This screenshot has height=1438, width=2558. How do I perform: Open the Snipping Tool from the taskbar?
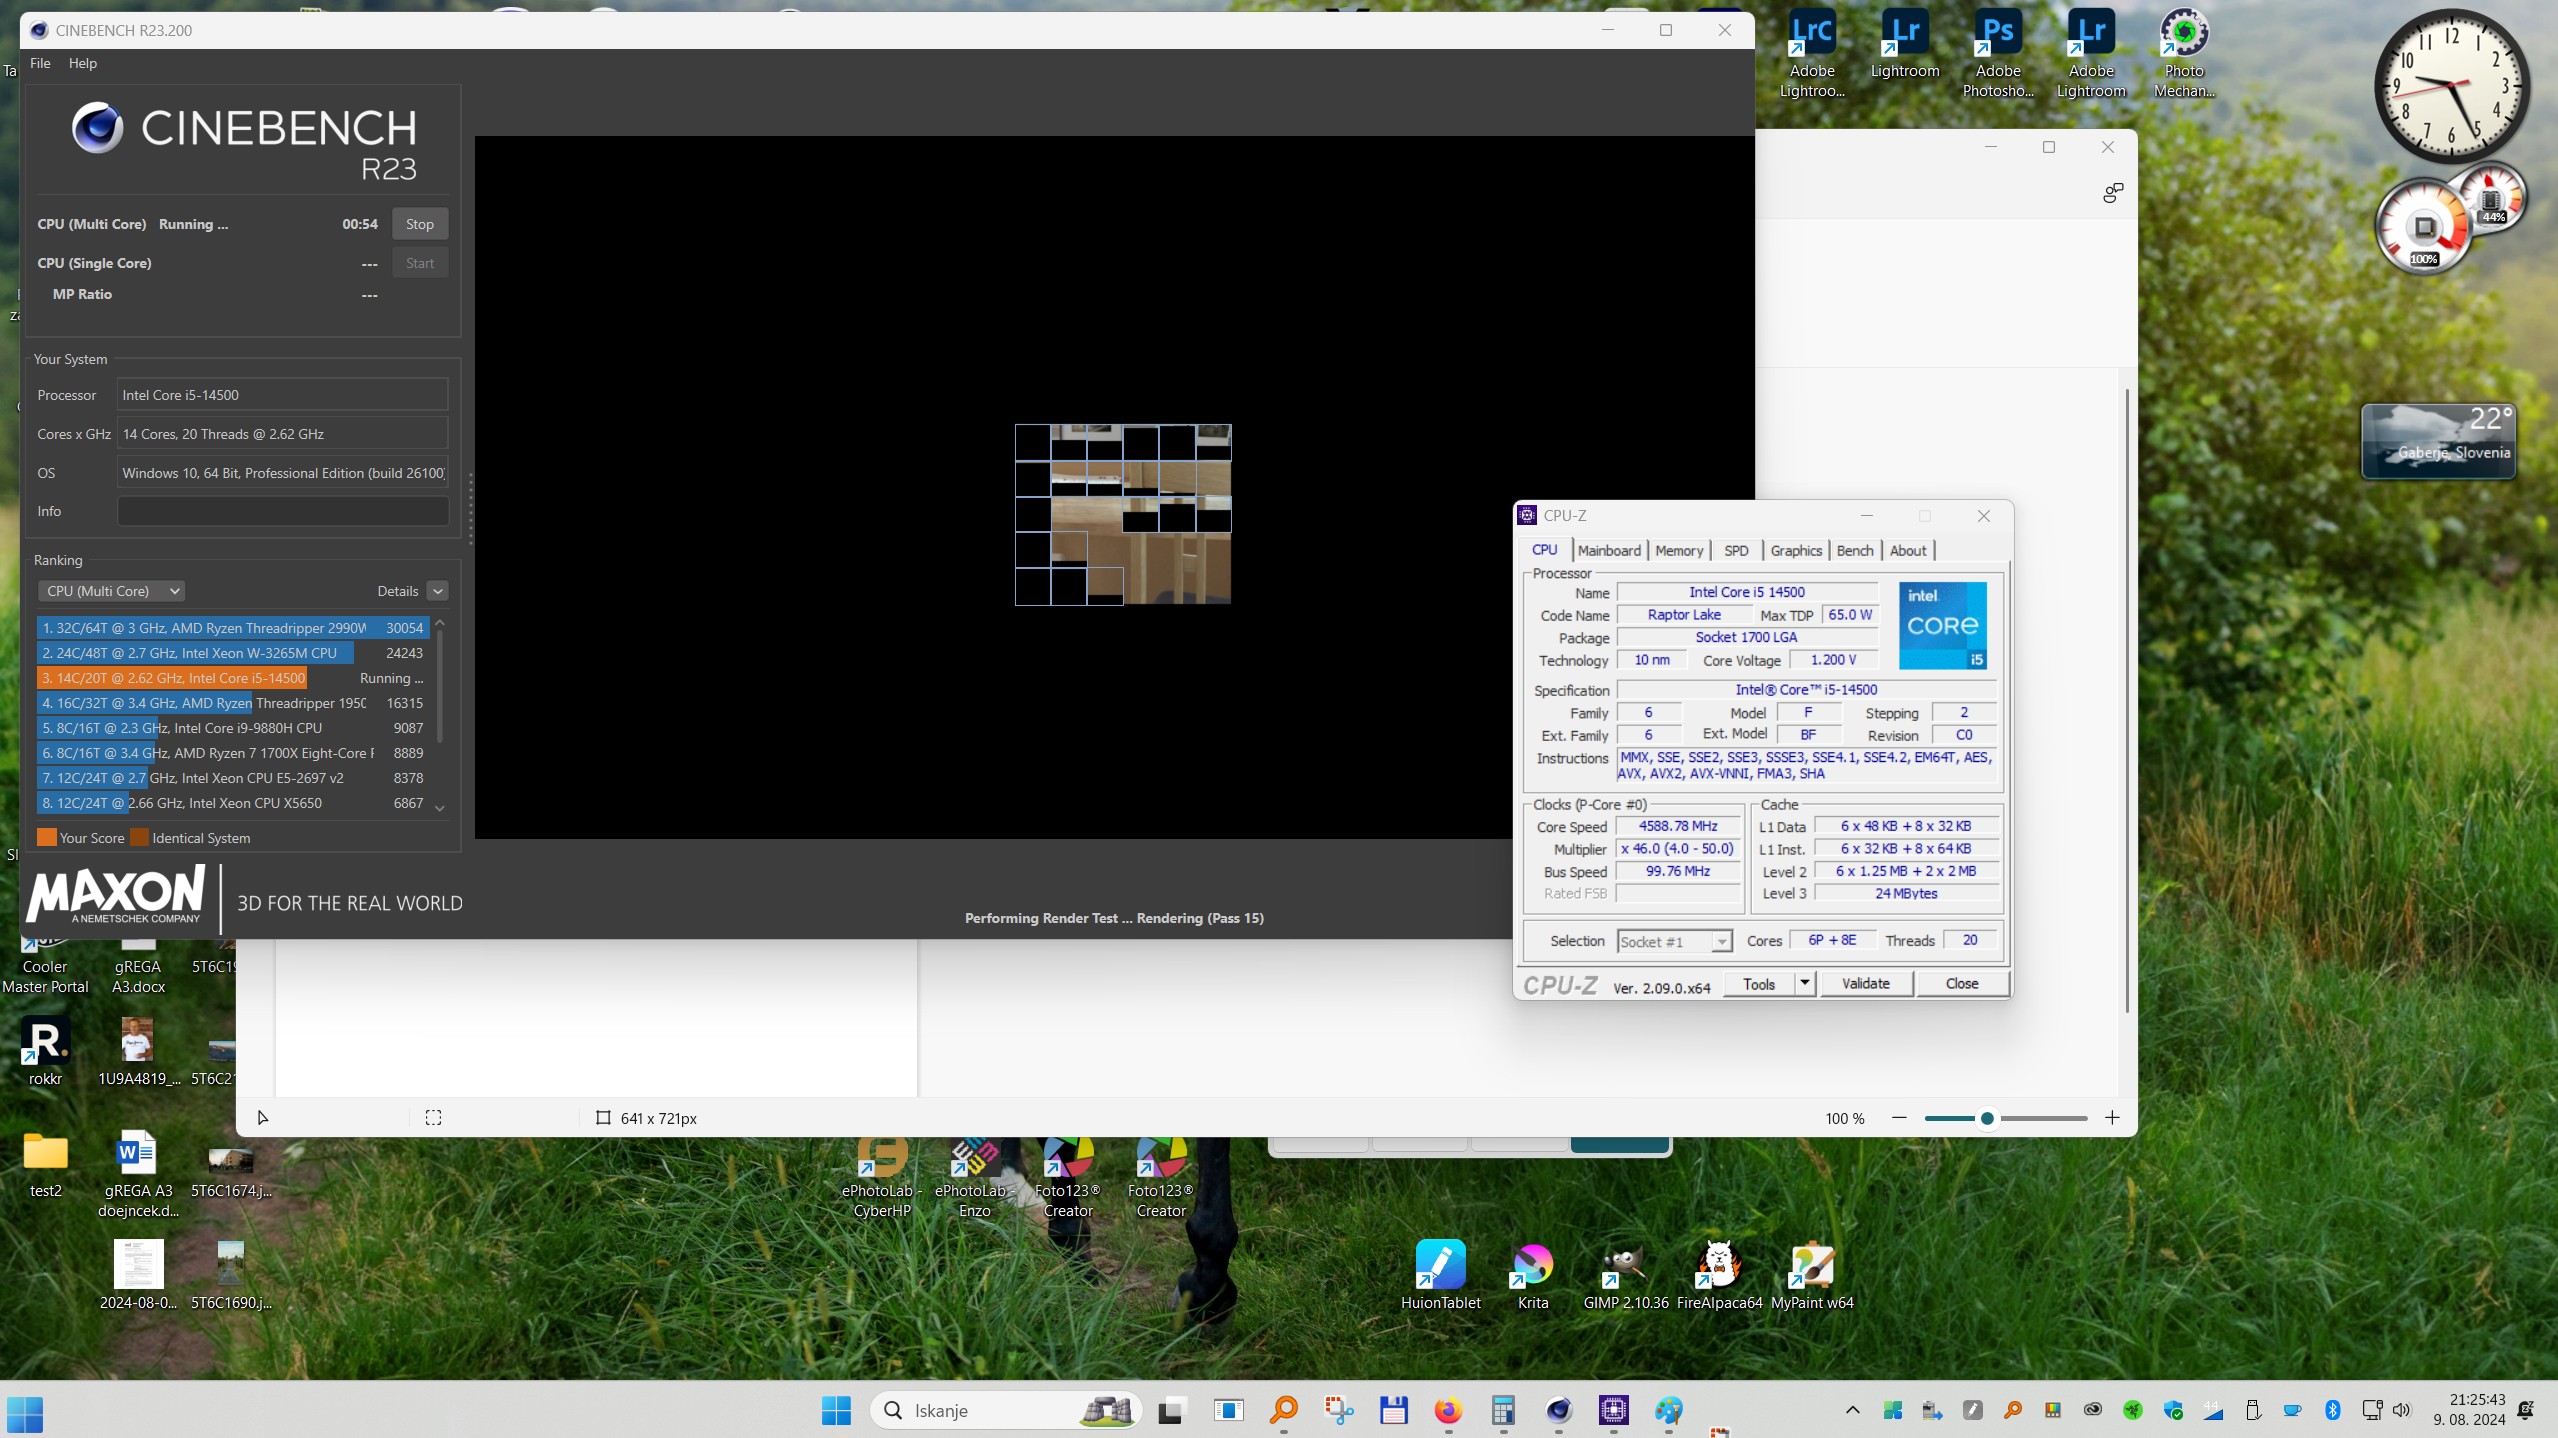point(1338,1410)
